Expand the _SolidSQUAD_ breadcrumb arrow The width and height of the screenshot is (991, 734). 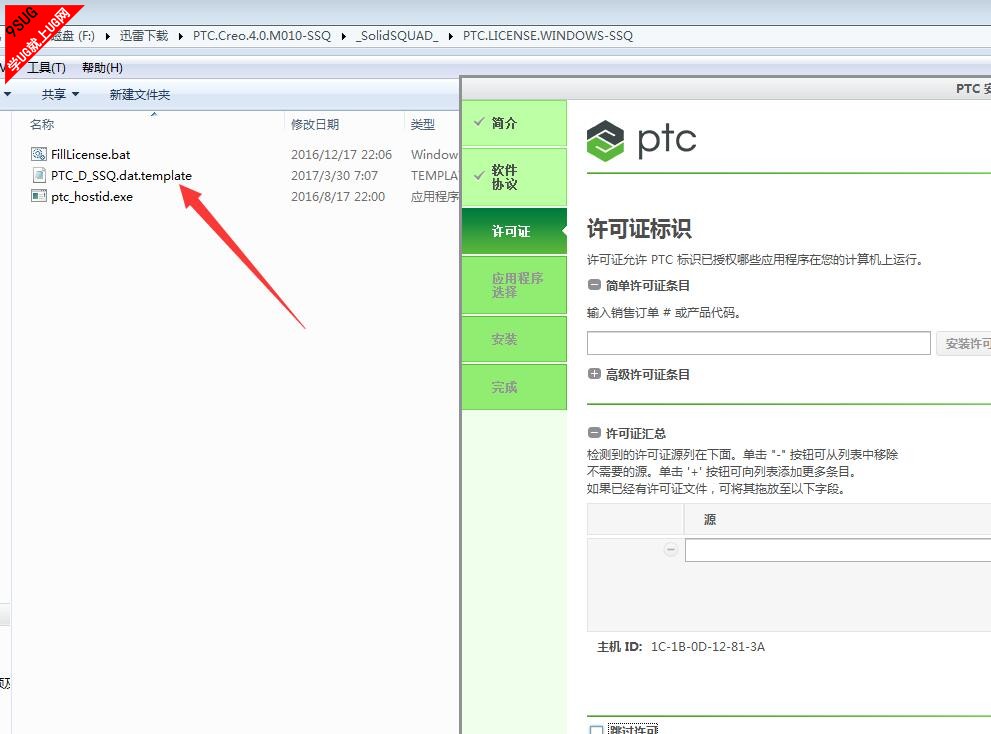[x=451, y=36]
